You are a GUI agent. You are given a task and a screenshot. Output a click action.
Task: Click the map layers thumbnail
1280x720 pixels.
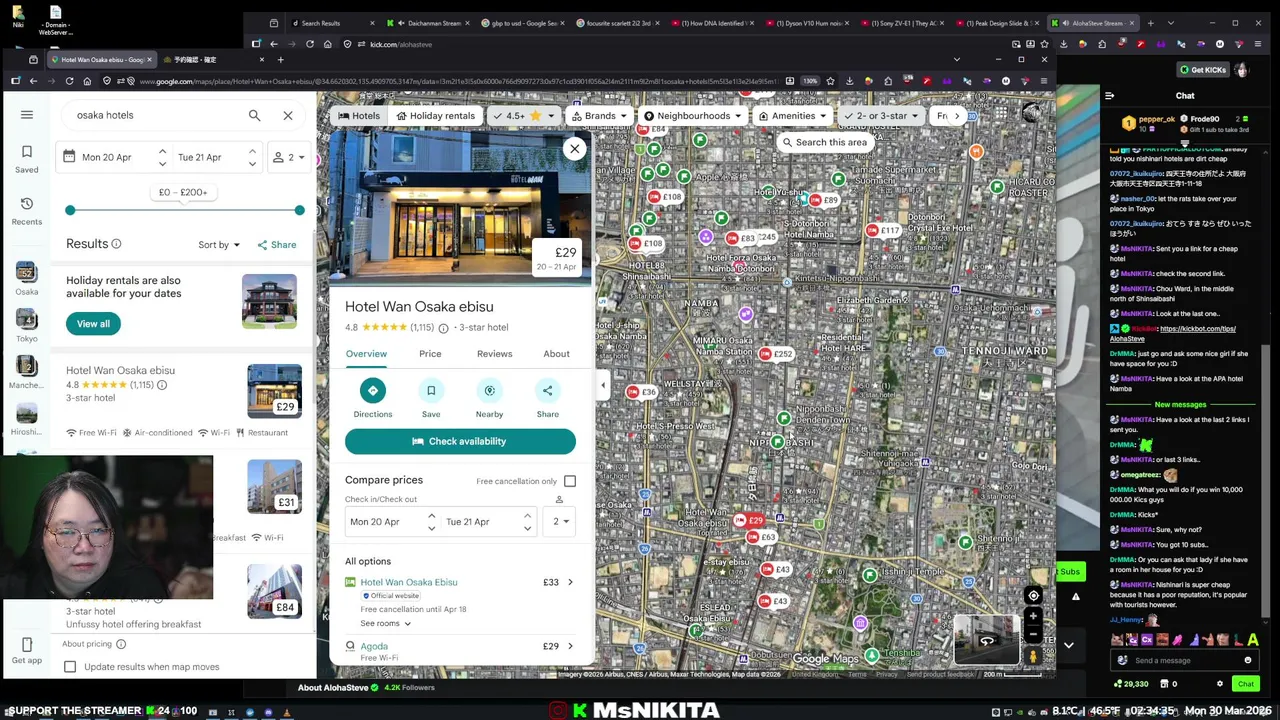(986, 640)
